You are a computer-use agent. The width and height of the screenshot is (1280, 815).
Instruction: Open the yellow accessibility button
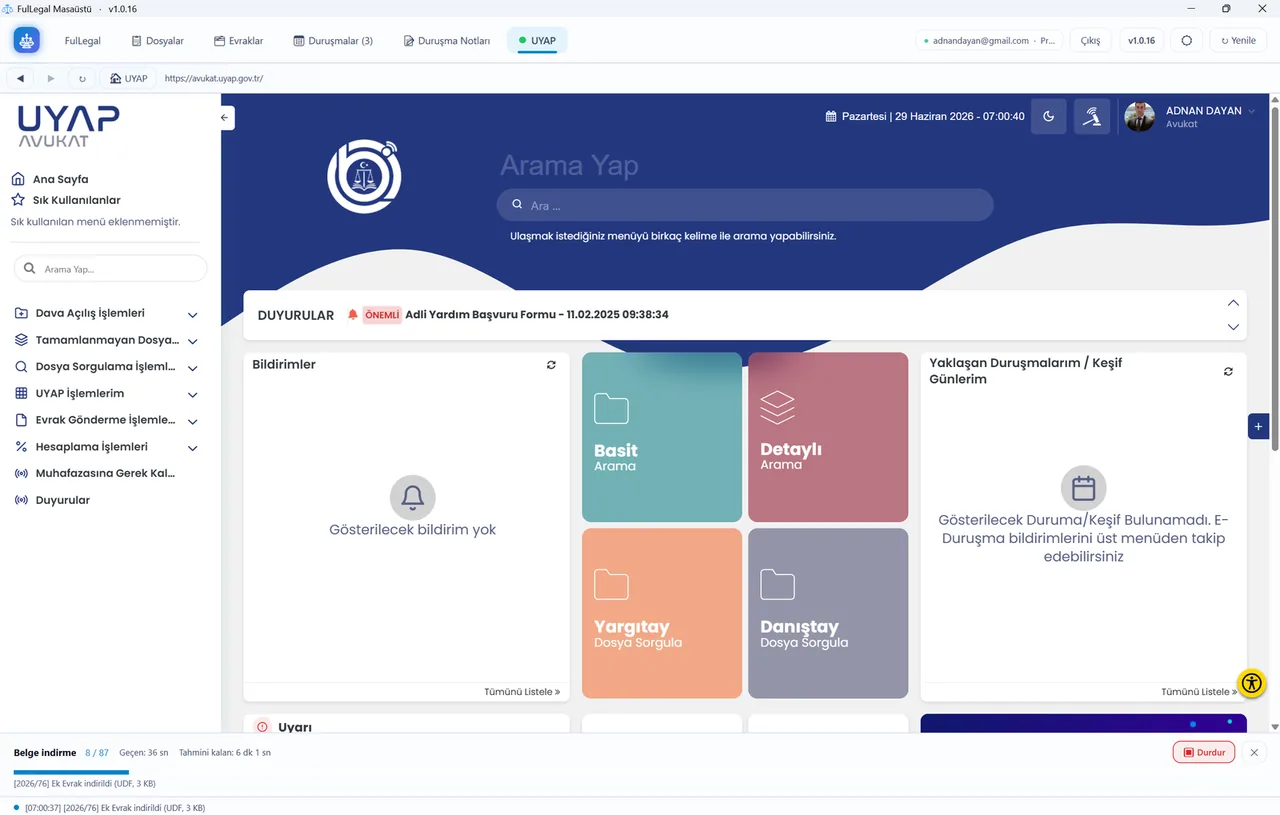point(1252,683)
